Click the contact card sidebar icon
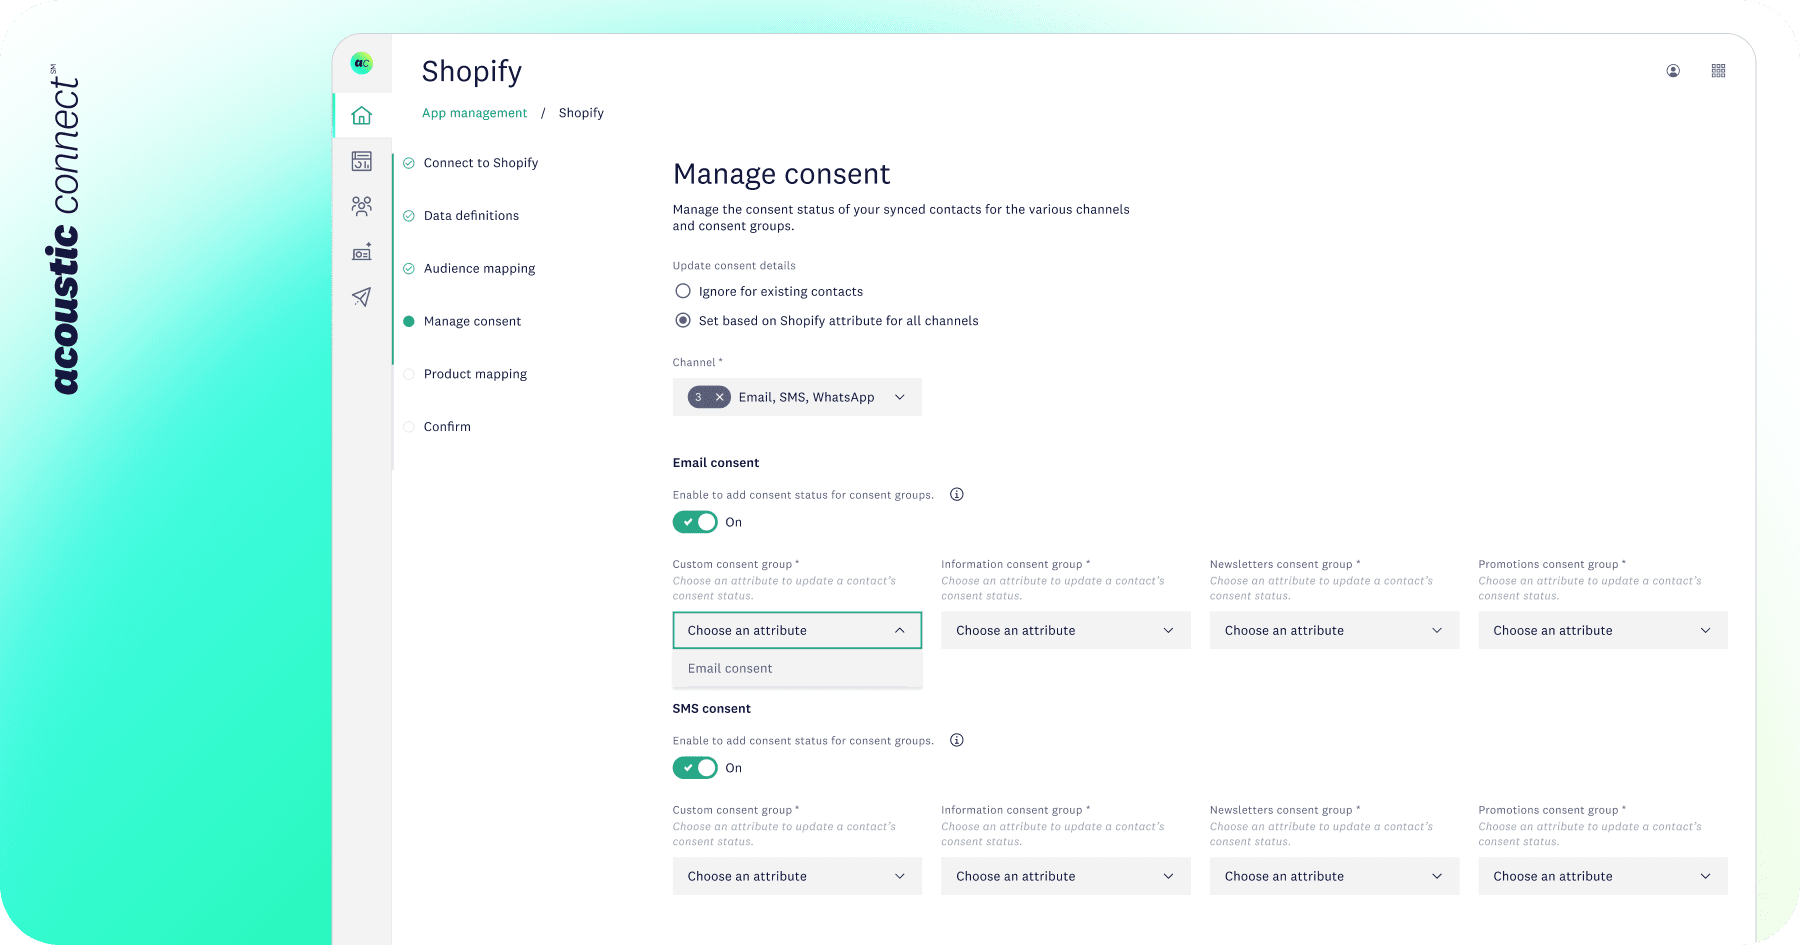Image resolution: width=1800 pixels, height=945 pixels. (x=362, y=252)
